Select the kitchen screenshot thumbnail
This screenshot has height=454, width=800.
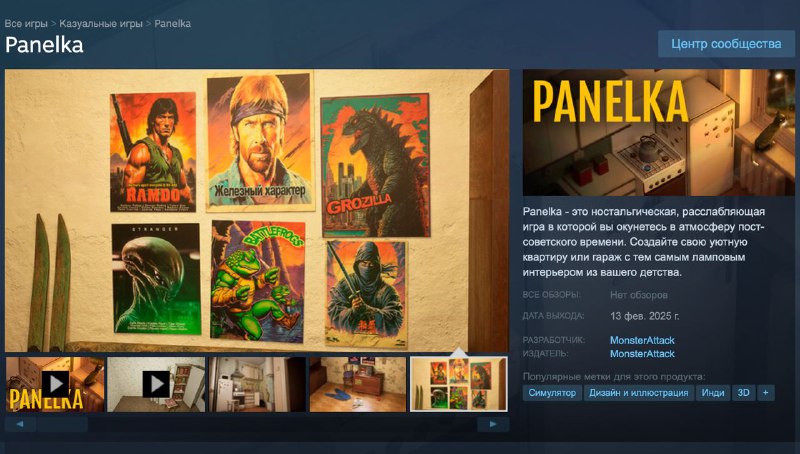pyautogui.click(x=257, y=384)
